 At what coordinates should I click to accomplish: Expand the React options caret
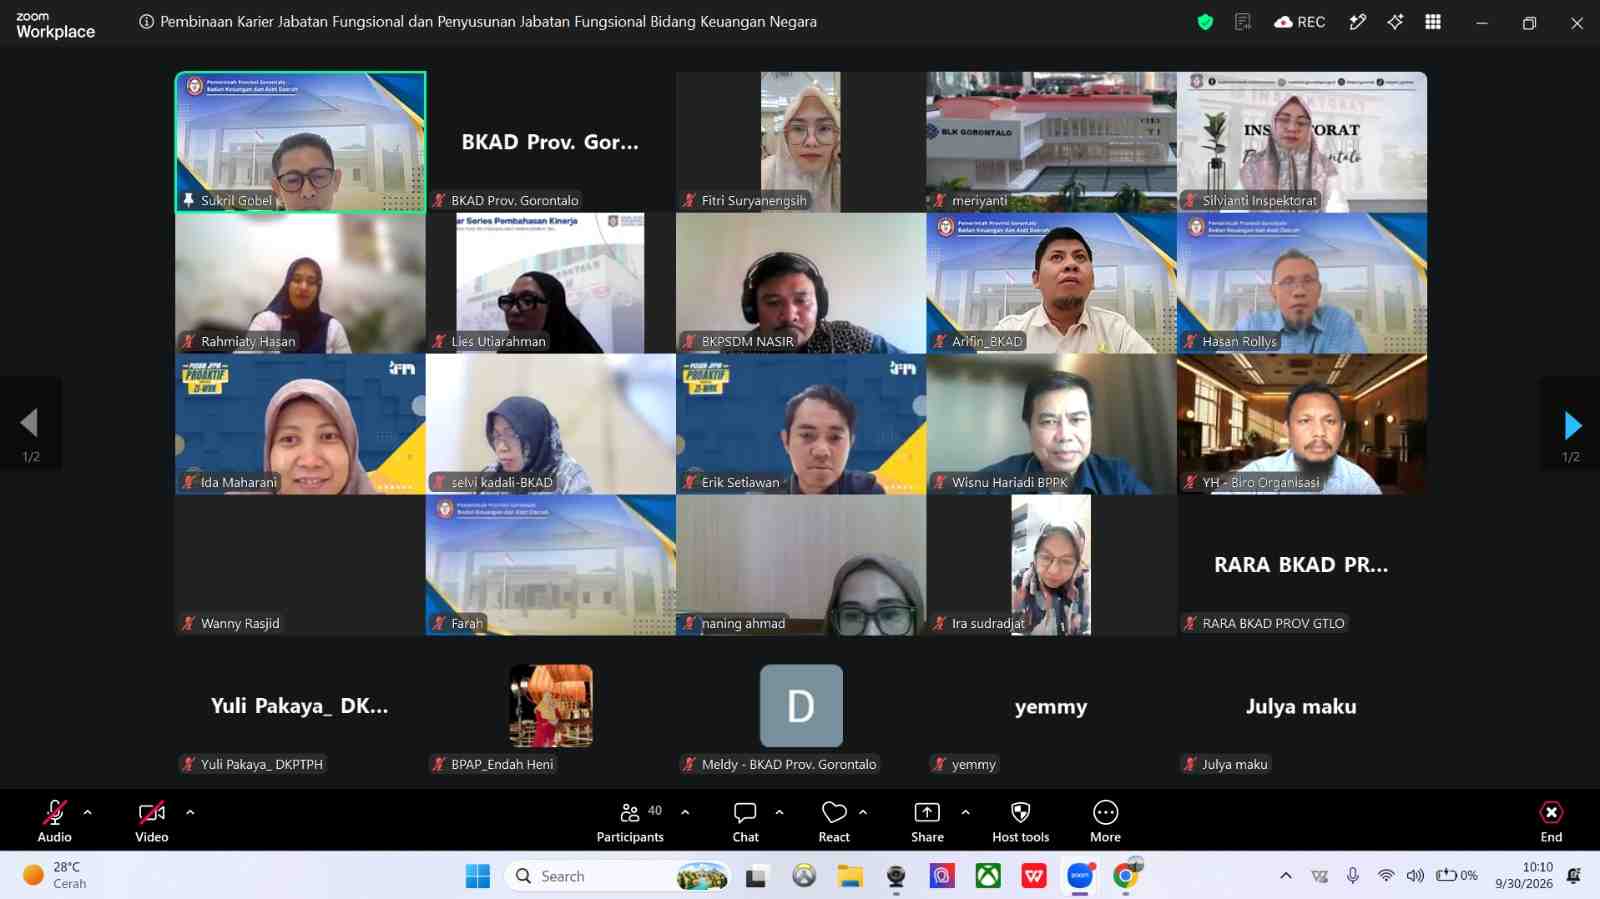point(863,812)
